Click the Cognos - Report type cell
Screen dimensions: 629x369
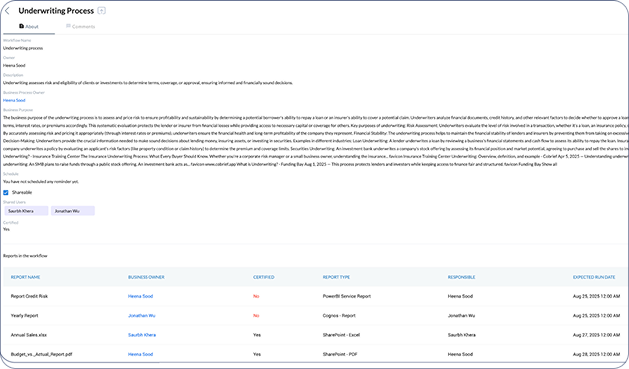pos(339,316)
